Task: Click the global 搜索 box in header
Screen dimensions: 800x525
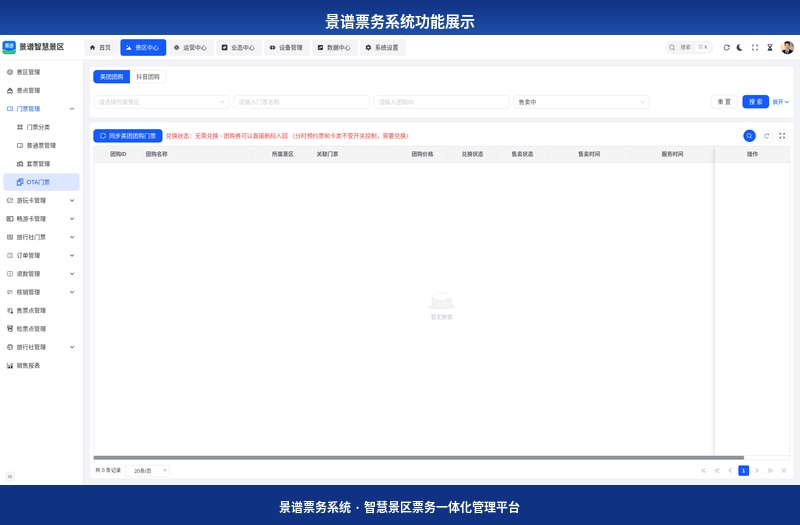Action: click(x=689, y=47)
